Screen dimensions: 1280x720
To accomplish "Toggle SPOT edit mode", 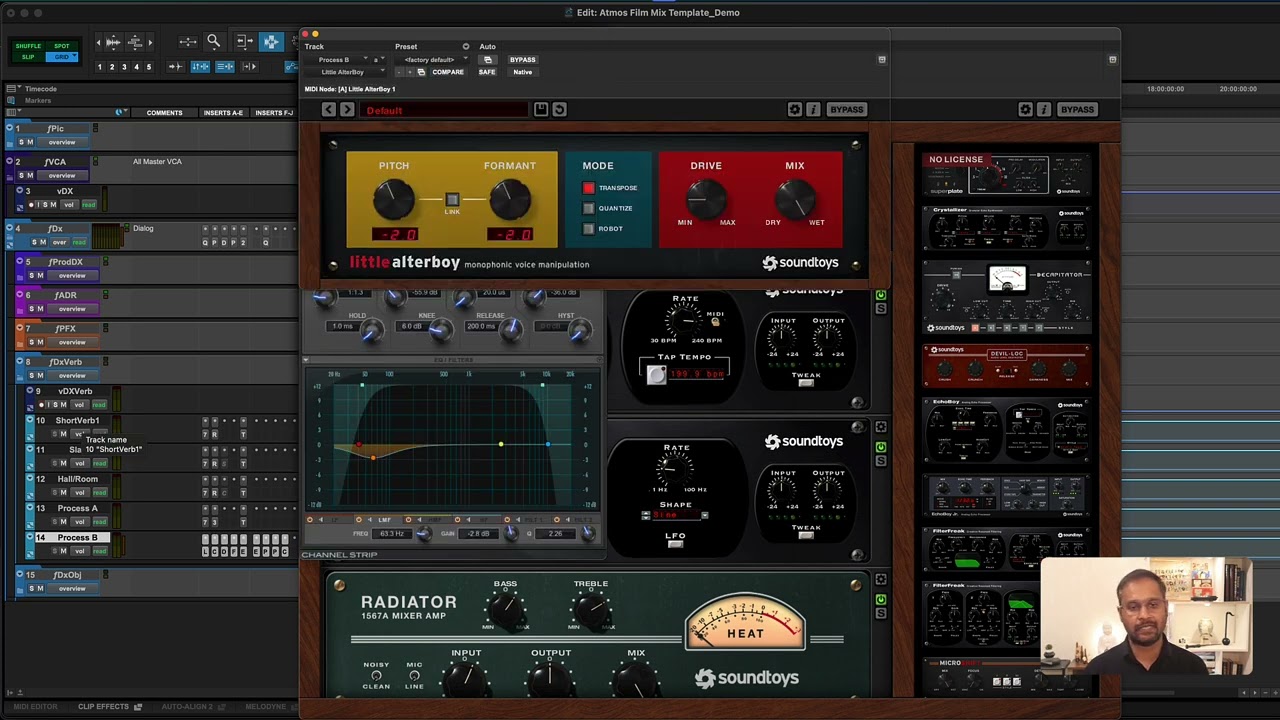I will [x=62, y=46].
